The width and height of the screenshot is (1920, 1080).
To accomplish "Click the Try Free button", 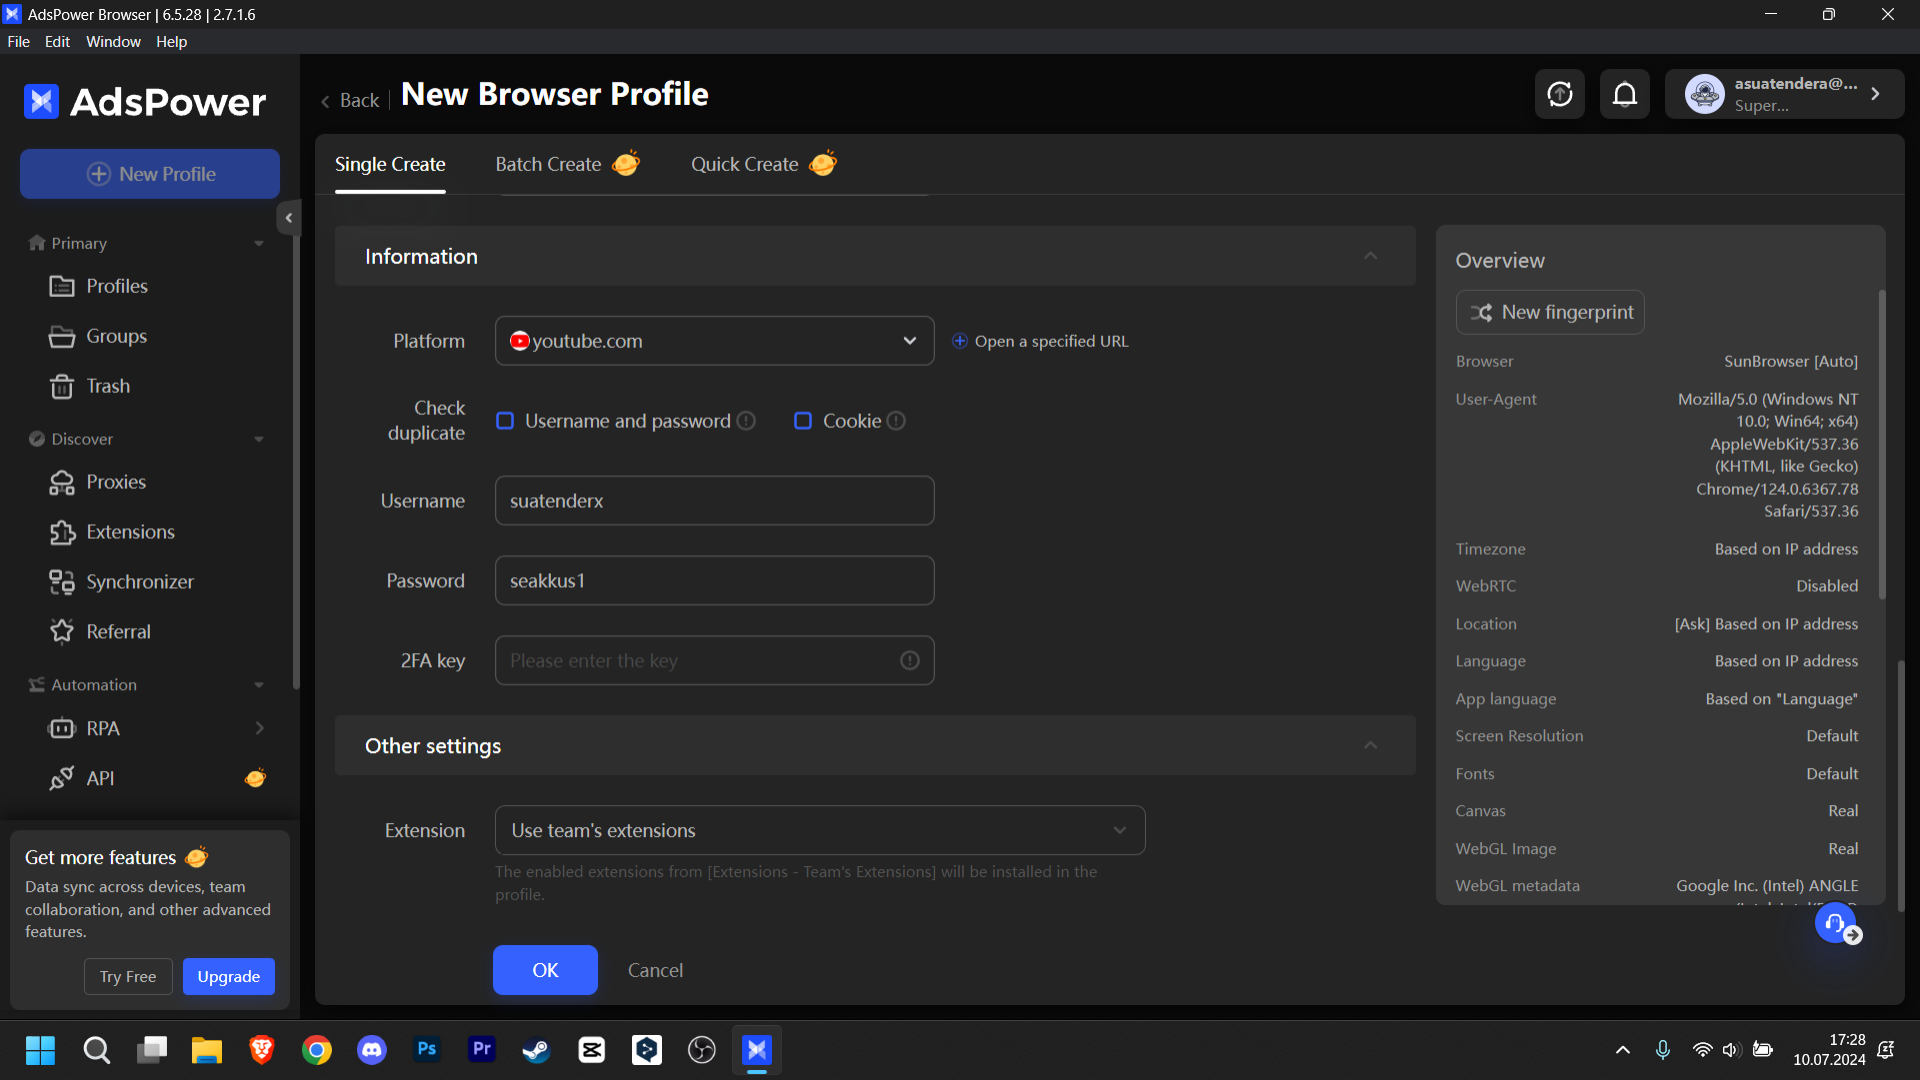I will (x=128, y=977).
